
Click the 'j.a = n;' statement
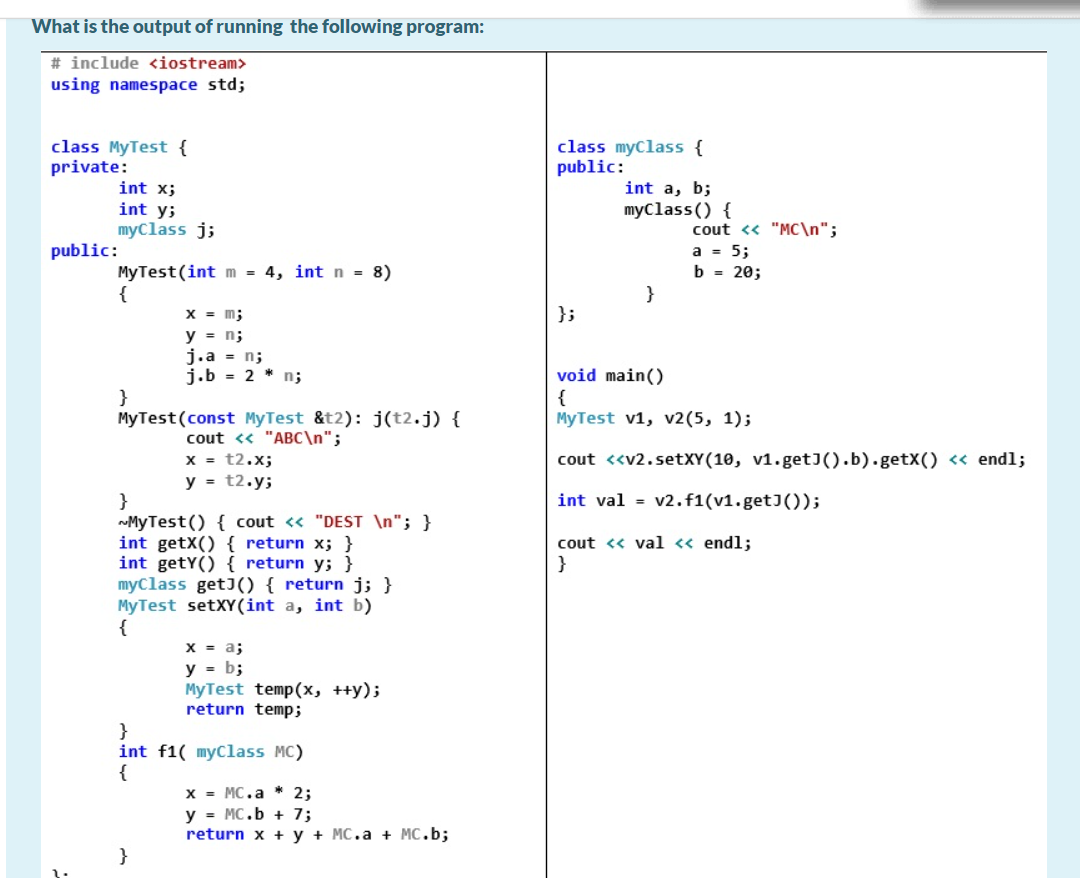pyautogui.click(x=224, y=356)
